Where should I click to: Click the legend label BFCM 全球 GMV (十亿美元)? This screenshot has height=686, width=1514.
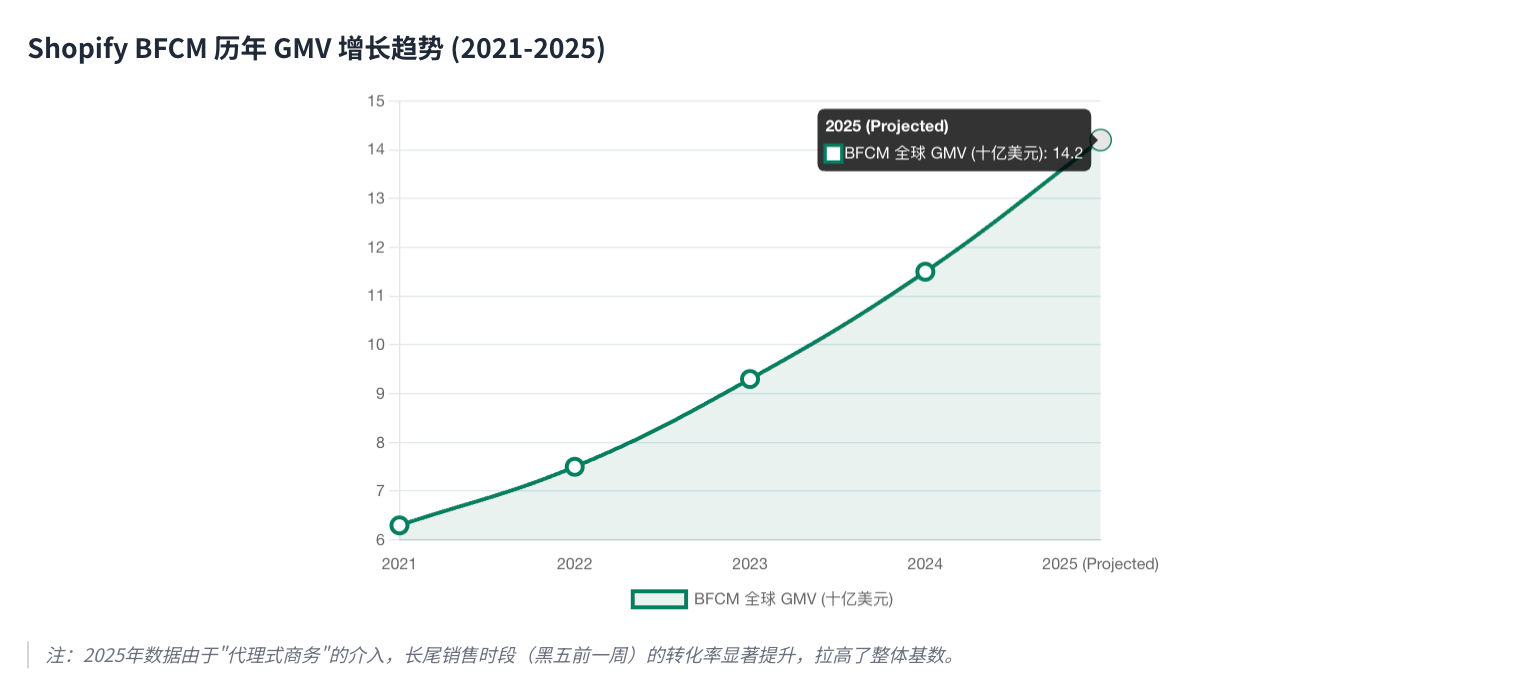pos(793,599)
